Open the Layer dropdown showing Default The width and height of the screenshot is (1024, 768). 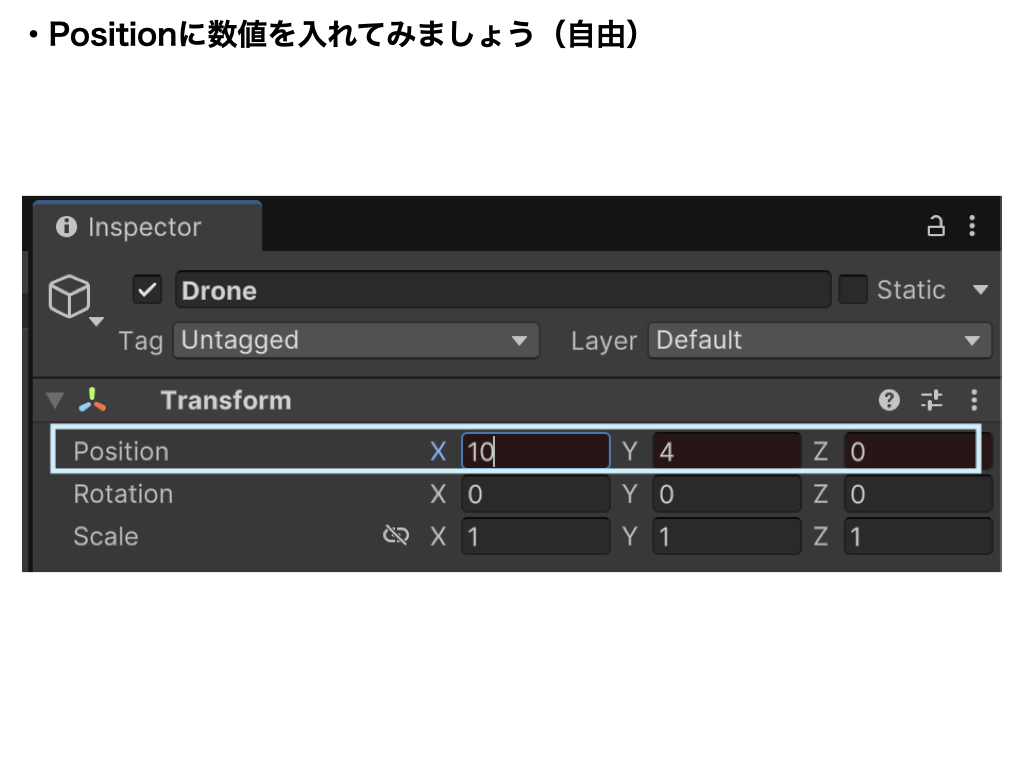click(820, 340)
